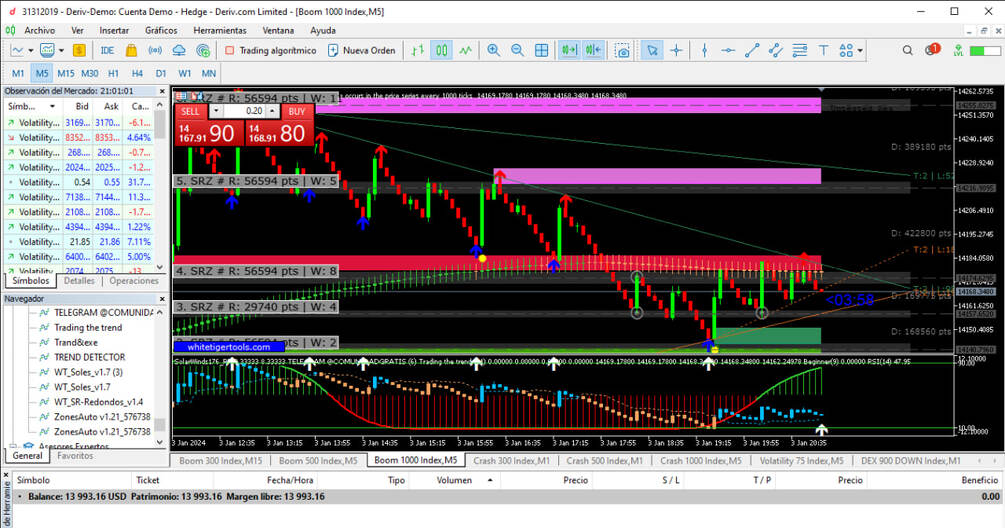1005x528 pixels.
Task: Toggle chart auto scroll to end
Action: (x=569, y=50)
